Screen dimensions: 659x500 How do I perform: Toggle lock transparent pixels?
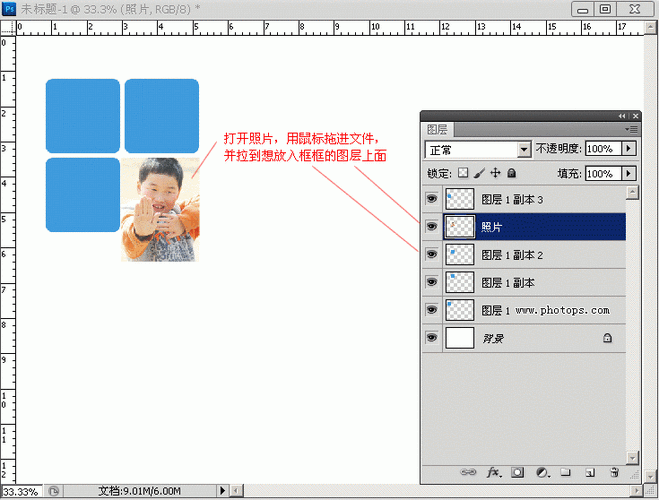pyautogui.click(x=462, y=173)
